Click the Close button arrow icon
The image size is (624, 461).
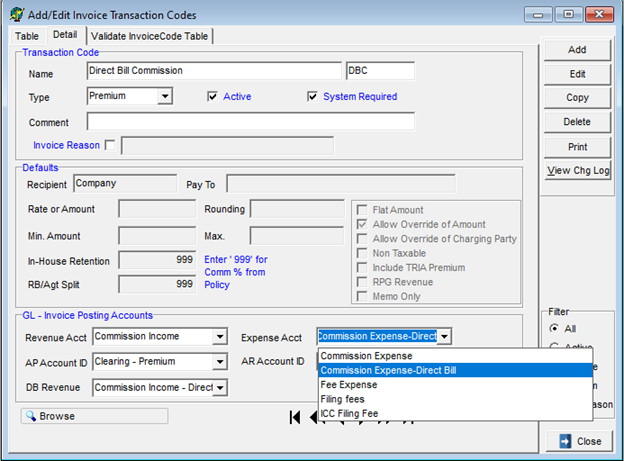(x=565, y=441)
